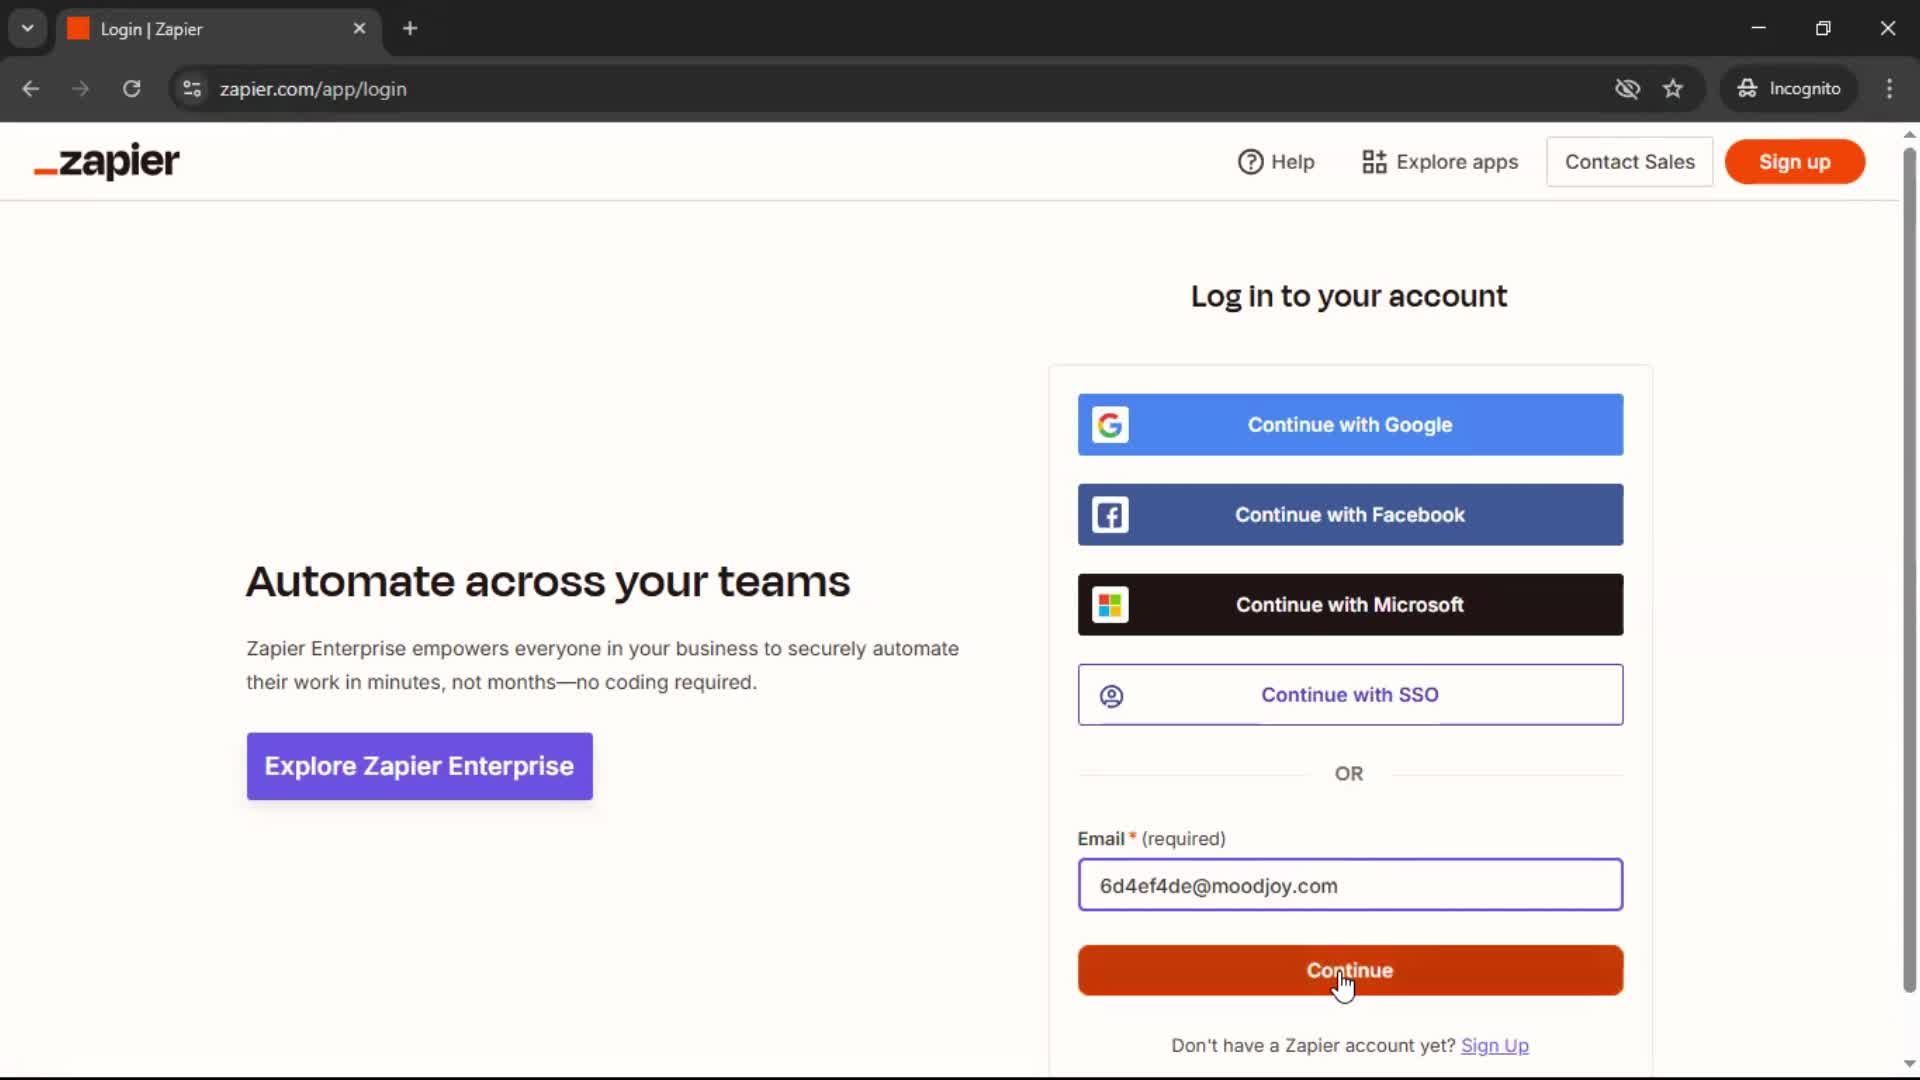Follow the Sign Up link
The image size is (1920, 1080).
pyautogui.click(x=1495, y=1046)
